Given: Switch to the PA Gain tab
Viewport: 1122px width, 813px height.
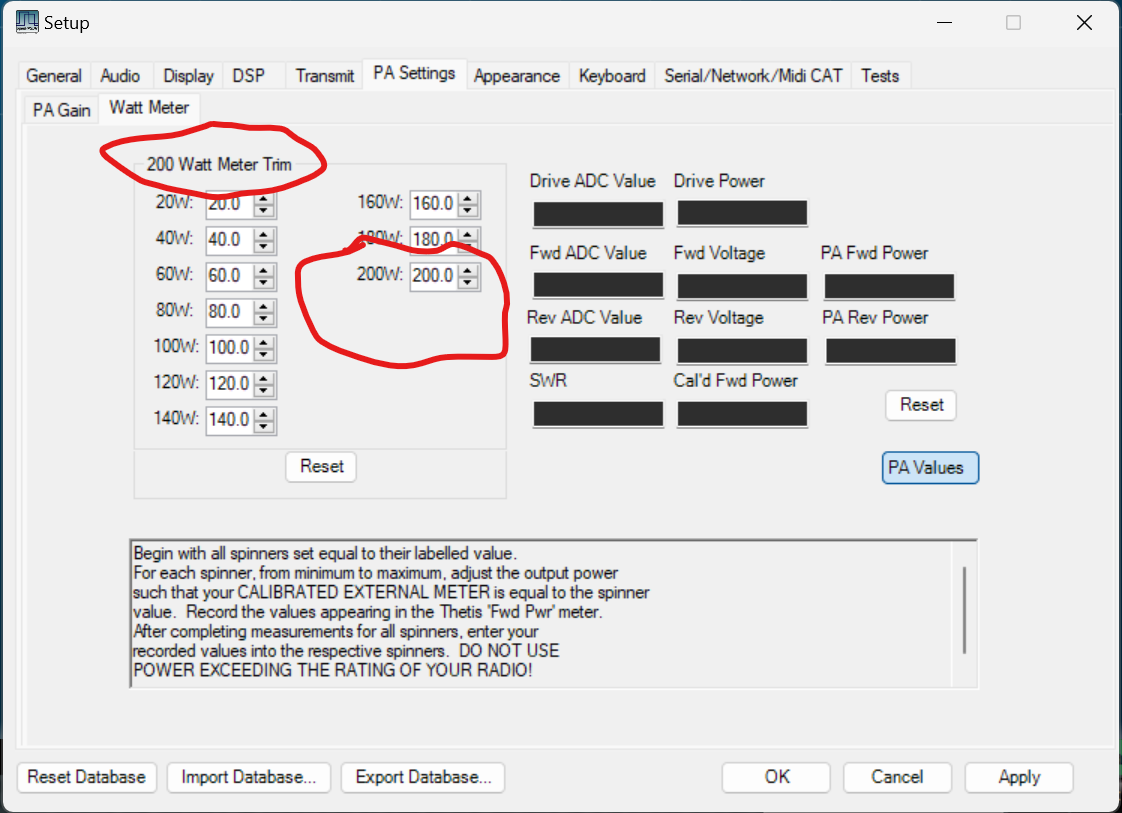Looking at the screenshot, I should pos(60,110).
